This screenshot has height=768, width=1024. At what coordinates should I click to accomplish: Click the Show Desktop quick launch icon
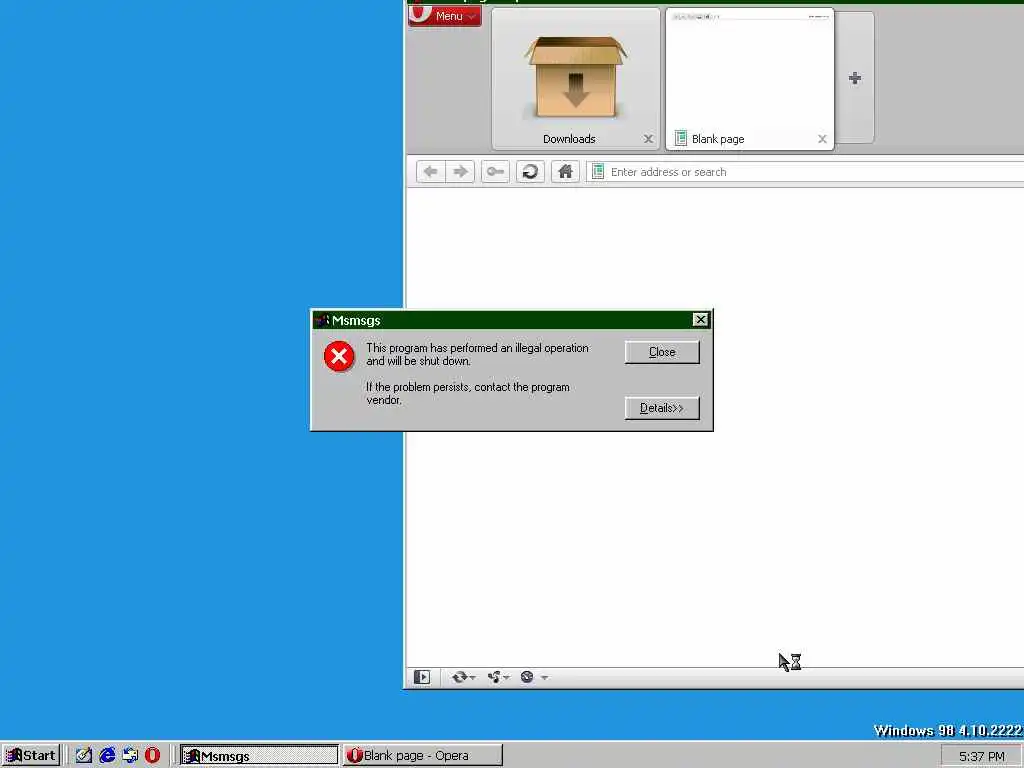coord(84,756)
